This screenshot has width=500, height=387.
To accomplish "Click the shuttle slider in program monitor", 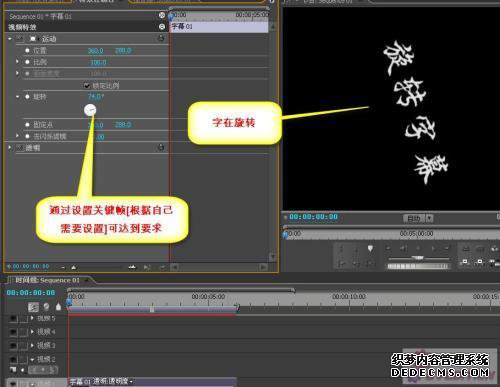I will pos(418,258).
